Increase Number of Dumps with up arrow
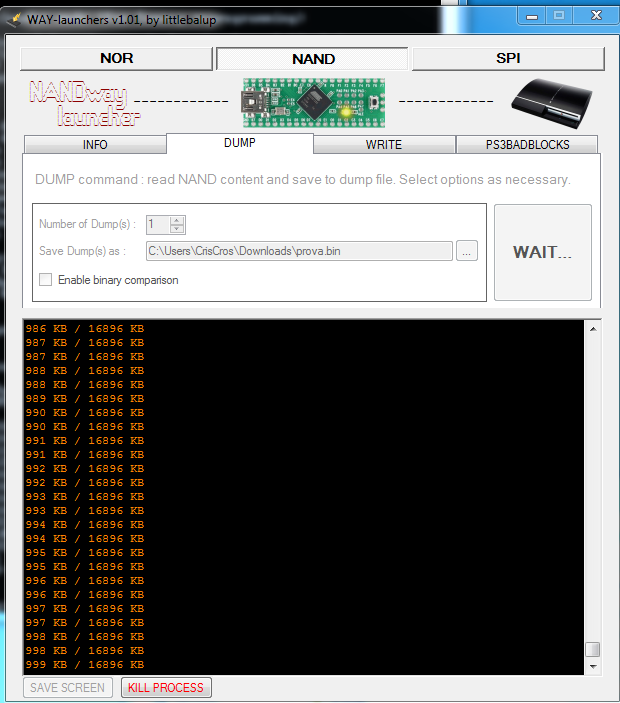The image size is (620, 703). [177, 221]
